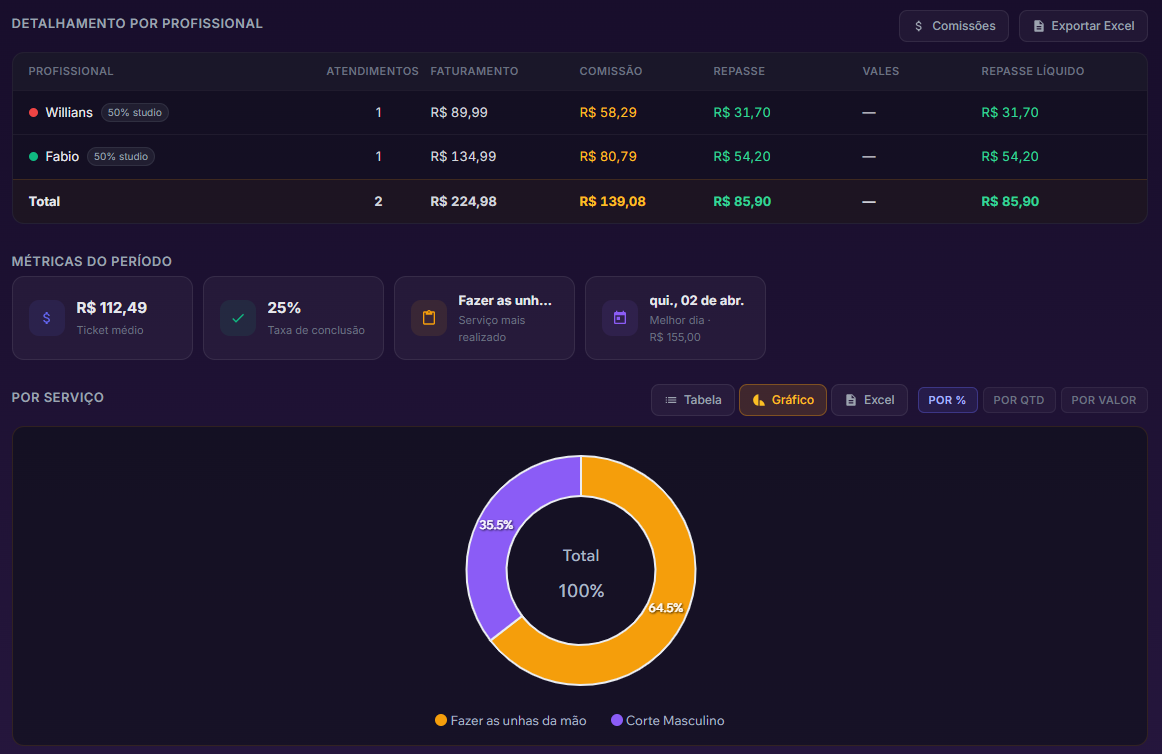Switch to the Gráfico view
Screen dimensions: 1162x754
pos(783,400)
